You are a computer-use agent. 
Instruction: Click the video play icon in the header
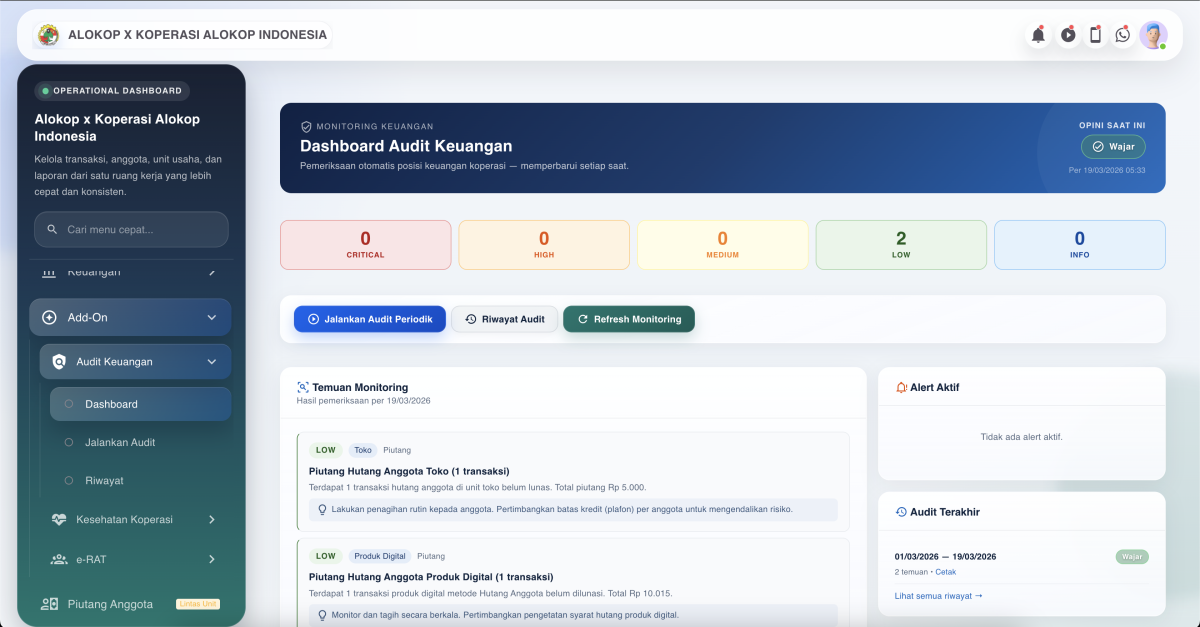[1067, 34]
